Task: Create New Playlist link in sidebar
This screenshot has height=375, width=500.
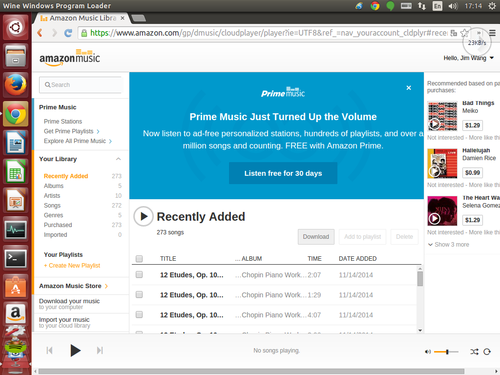Action: 72,265
